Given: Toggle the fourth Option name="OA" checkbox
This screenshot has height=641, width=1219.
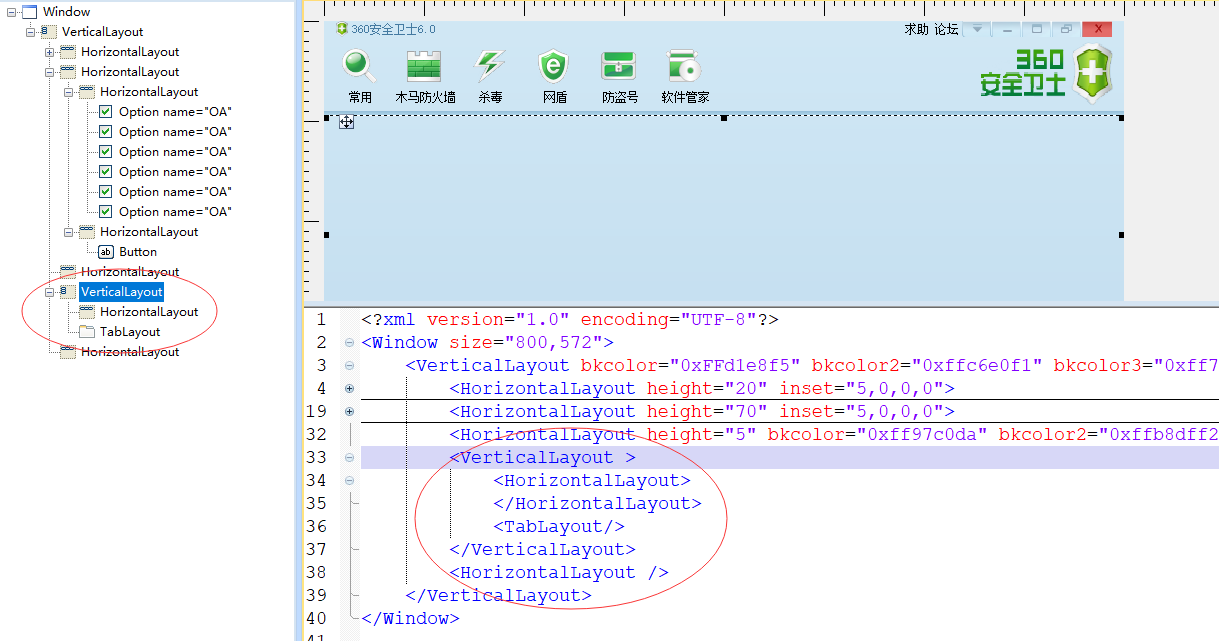Looking at the screenshot, I should coord(105,171).
